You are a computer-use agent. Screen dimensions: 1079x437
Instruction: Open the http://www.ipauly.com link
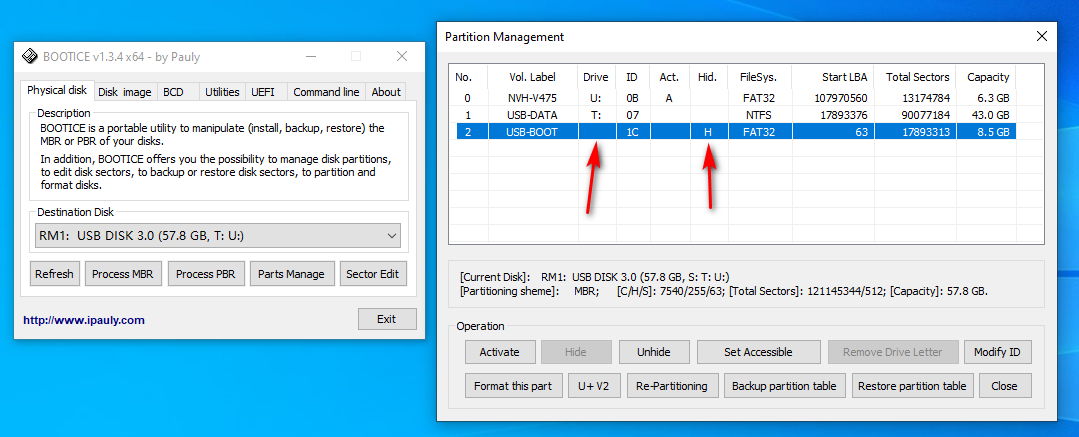click(x=84, y=320)
